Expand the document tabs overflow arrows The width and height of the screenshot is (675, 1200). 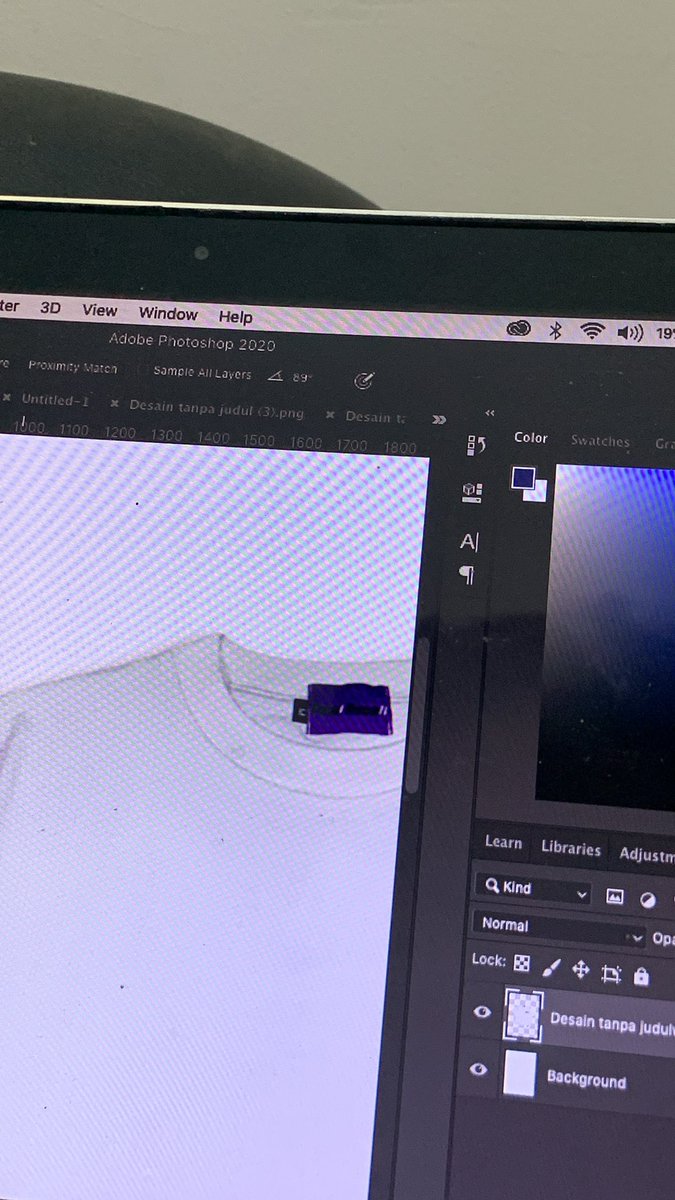(x=438, y=420)
